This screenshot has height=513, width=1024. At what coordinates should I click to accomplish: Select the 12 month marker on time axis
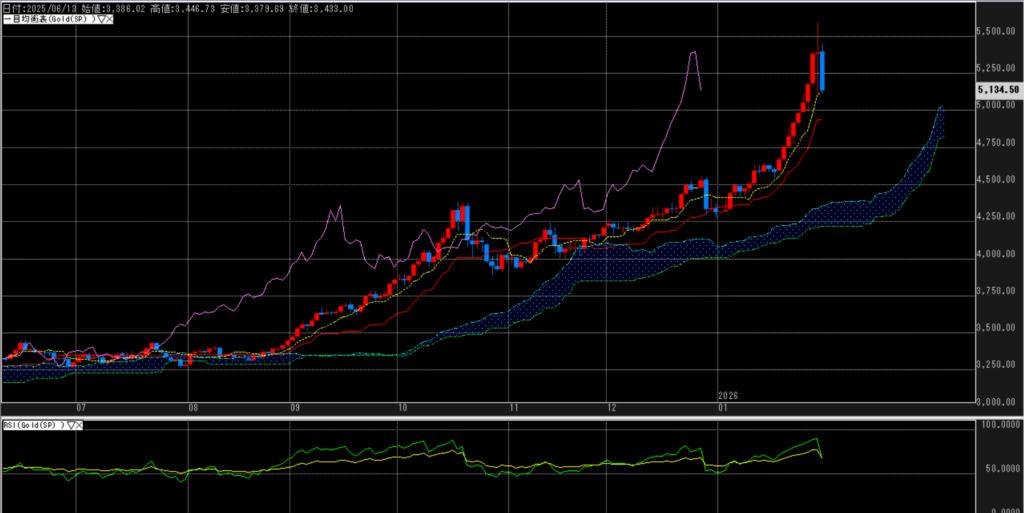(x=610, y=408)
